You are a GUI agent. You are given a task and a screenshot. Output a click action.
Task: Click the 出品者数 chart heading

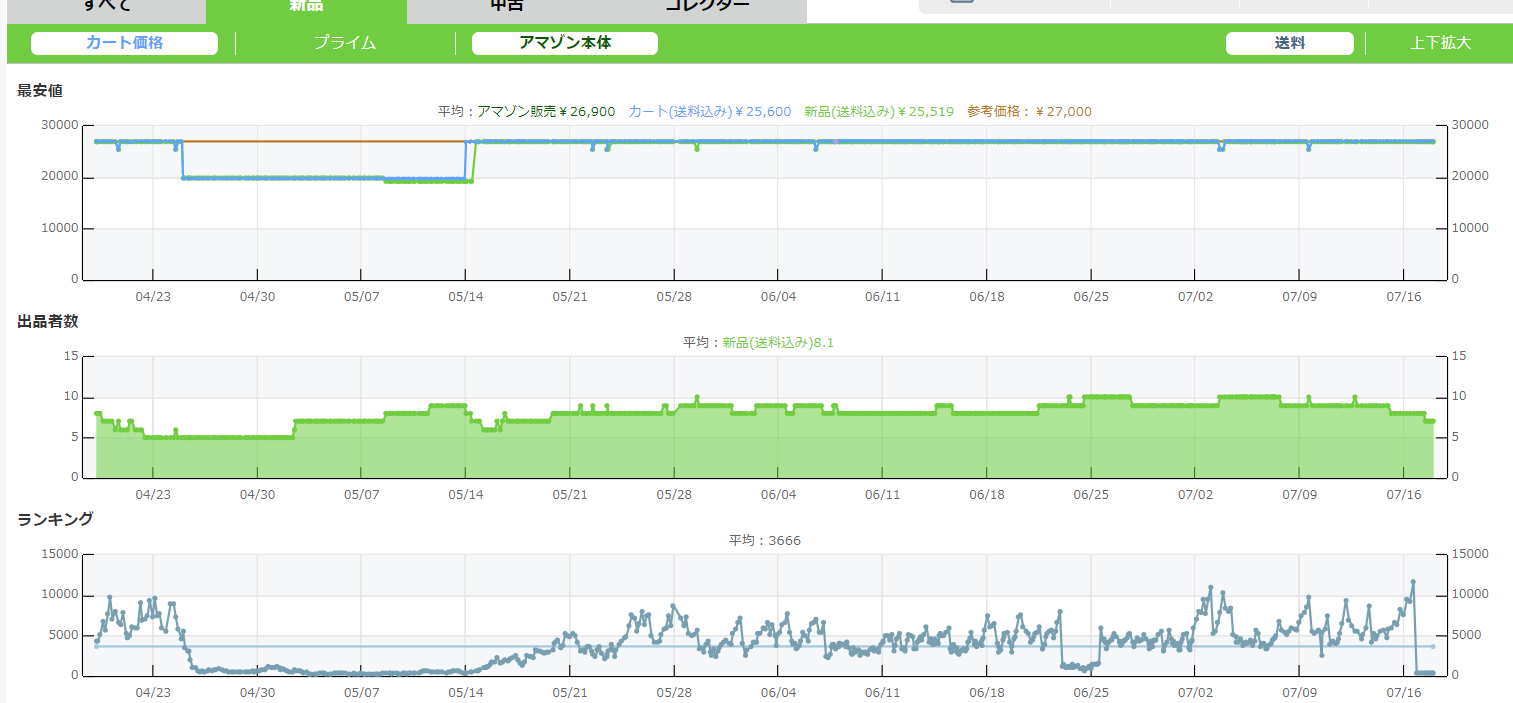click(48, 321)
